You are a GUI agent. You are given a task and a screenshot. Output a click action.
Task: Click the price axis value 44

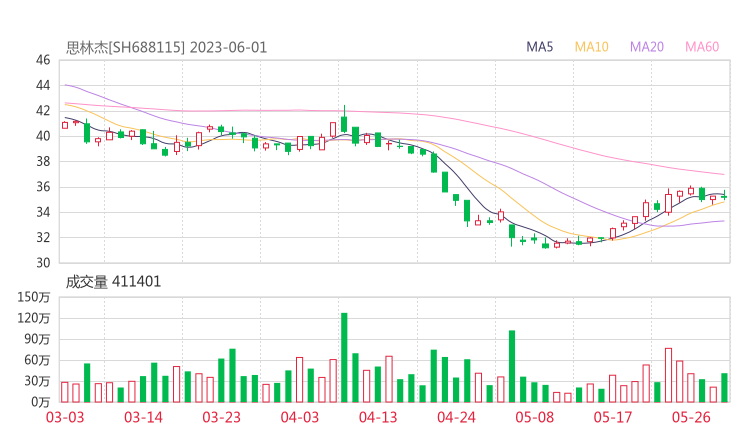(43, 85)
